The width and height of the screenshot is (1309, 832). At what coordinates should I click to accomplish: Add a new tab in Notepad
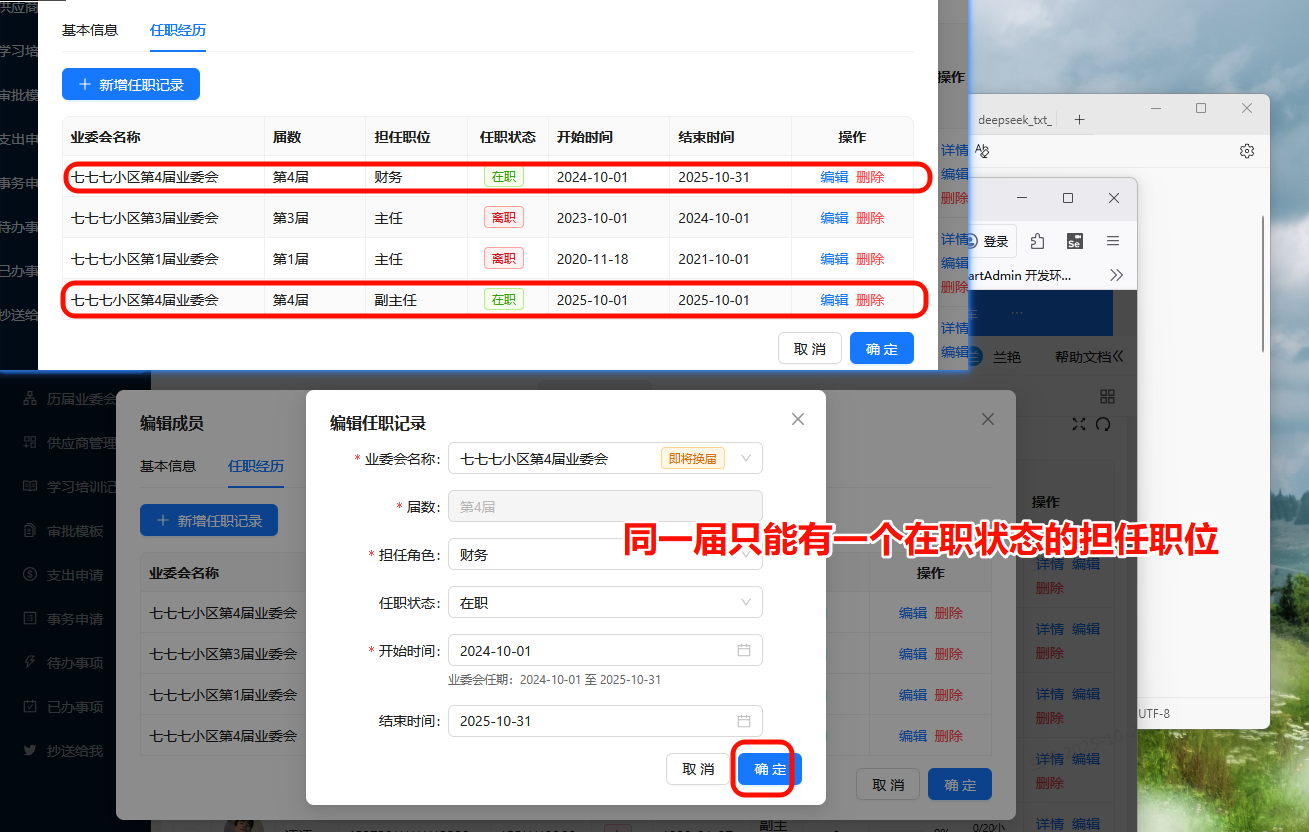point(1079,120)
